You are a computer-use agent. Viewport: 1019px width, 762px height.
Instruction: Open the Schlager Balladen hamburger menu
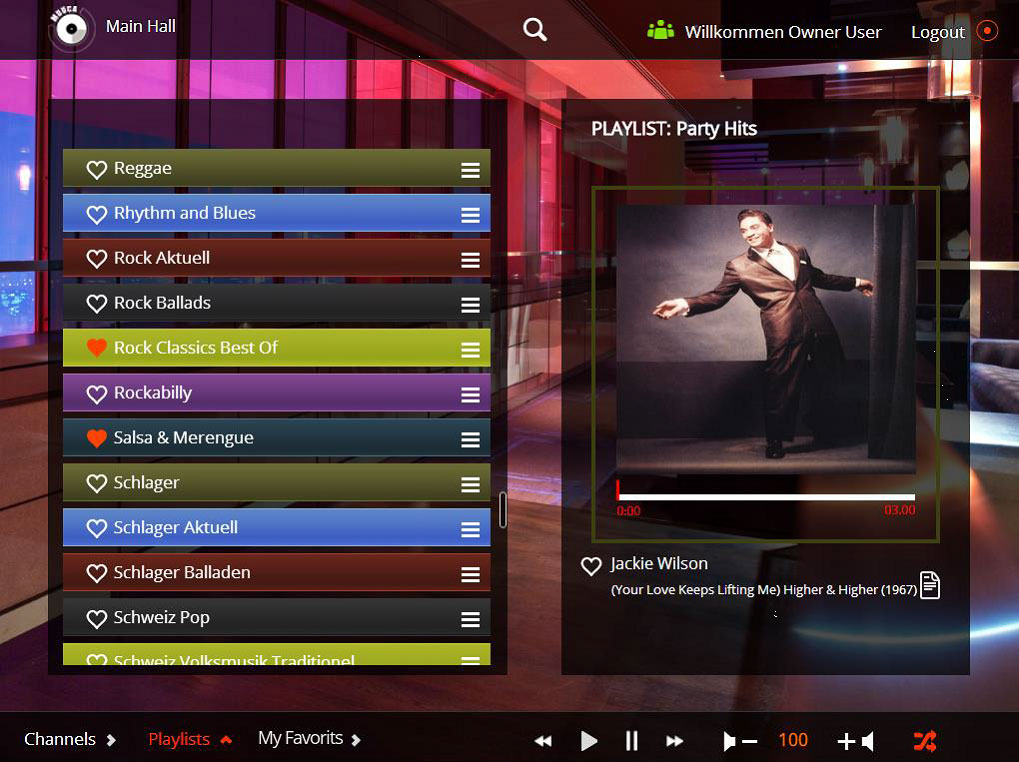click(x=471, y=574)
